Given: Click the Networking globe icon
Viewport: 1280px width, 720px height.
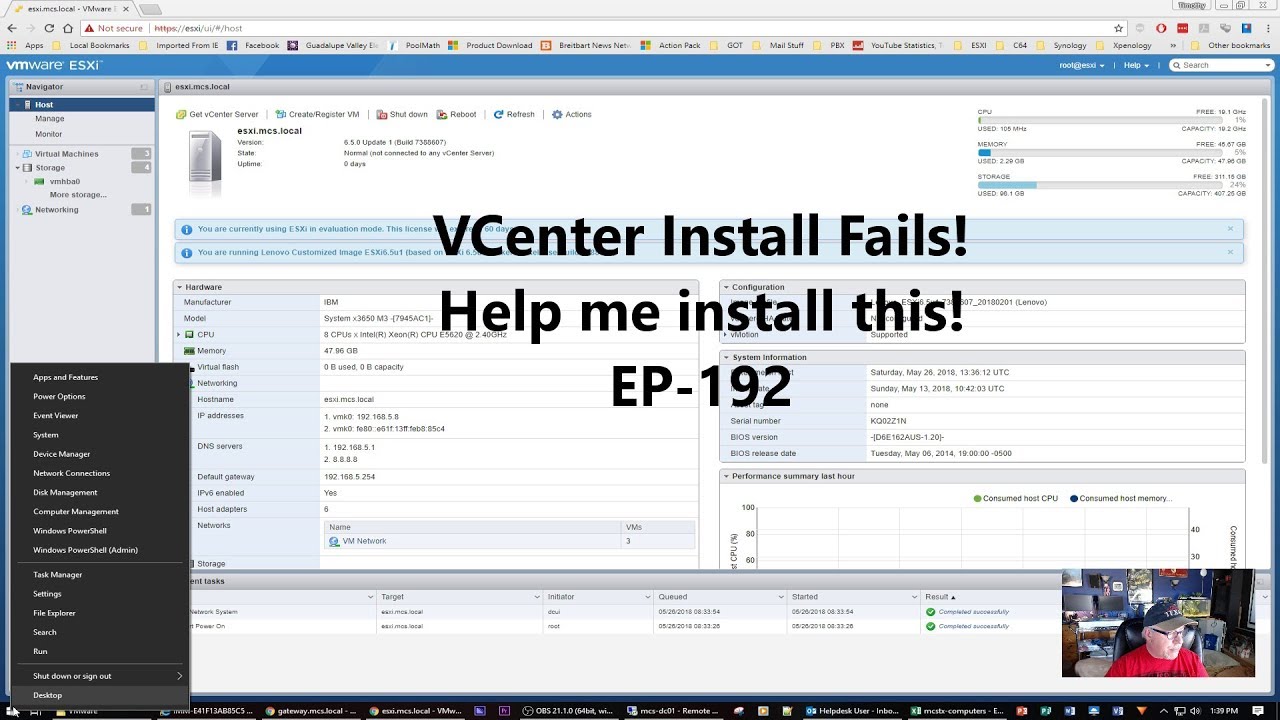Looking at the screenshot, I should 28,210.
